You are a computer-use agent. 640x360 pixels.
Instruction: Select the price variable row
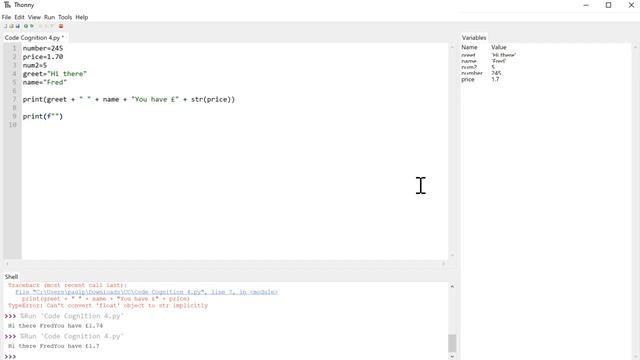point(545,80)
